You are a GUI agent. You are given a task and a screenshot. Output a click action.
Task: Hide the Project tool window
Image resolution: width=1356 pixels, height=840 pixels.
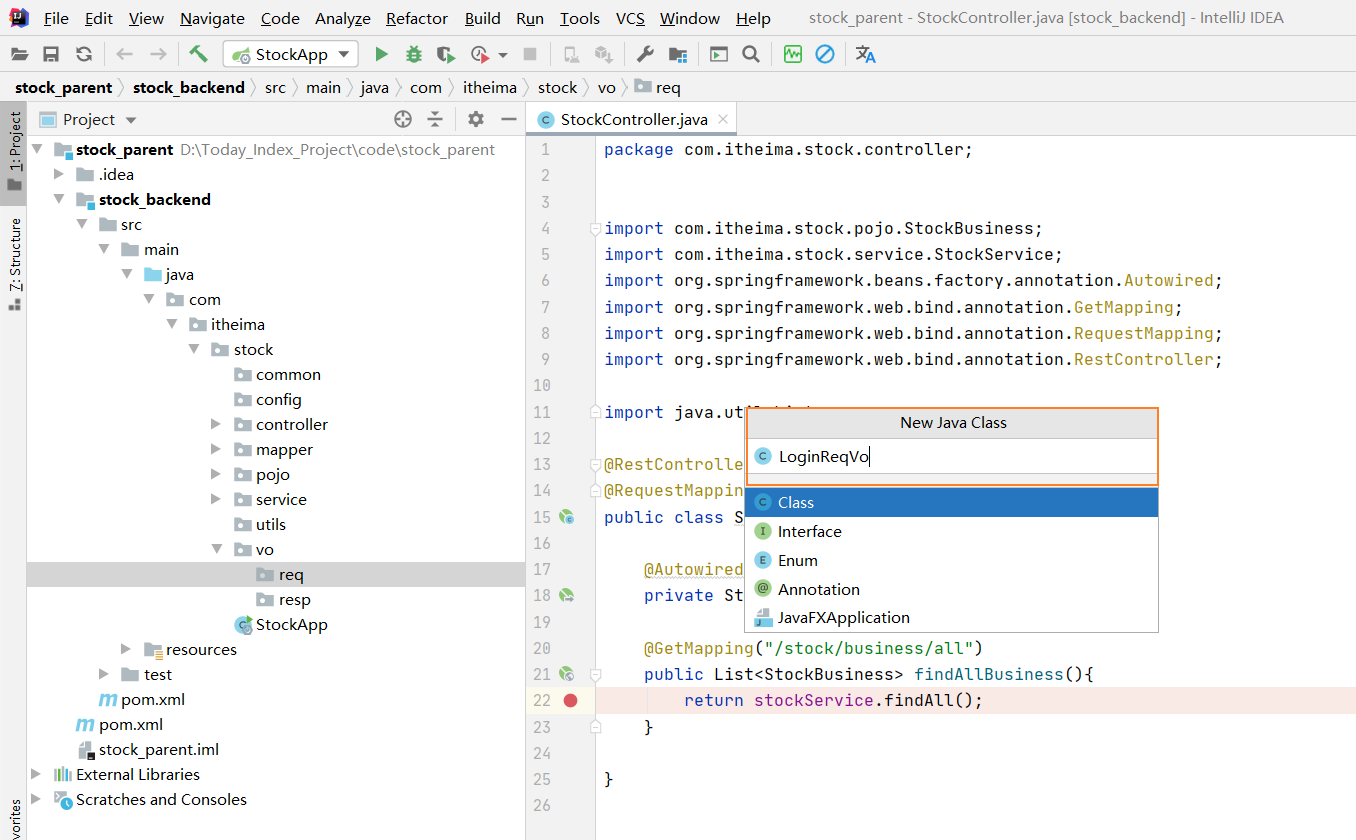pos(508,119)
